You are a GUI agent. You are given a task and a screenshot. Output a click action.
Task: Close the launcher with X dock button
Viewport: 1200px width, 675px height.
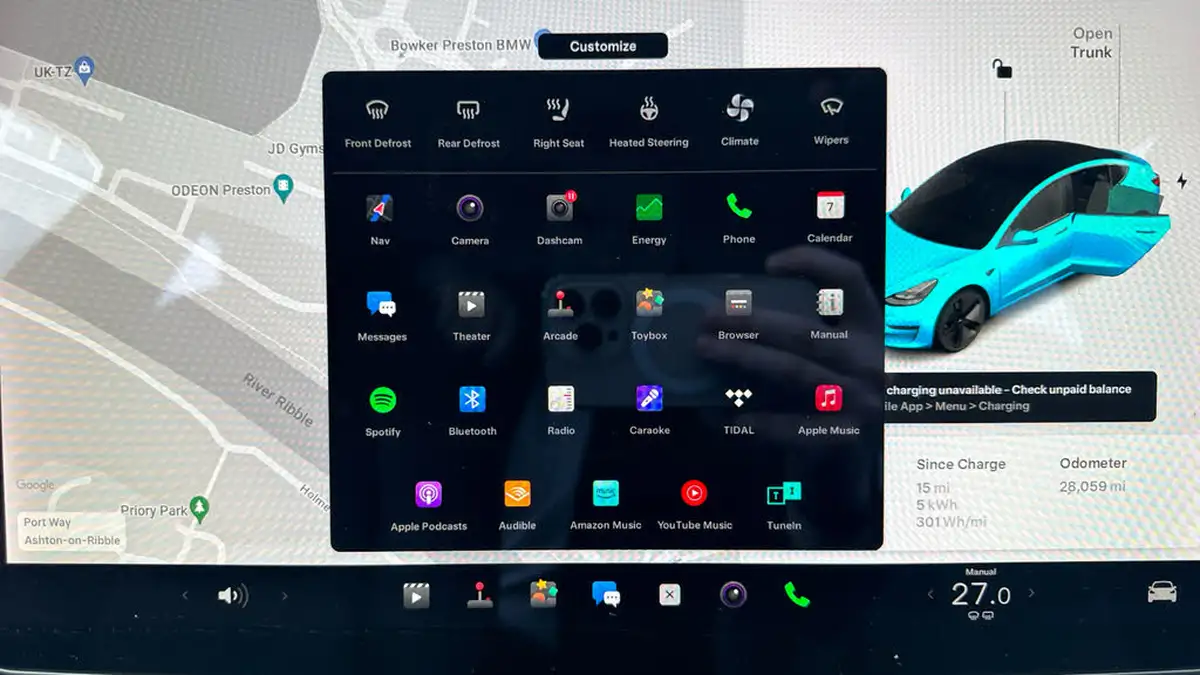pos(670,595)
